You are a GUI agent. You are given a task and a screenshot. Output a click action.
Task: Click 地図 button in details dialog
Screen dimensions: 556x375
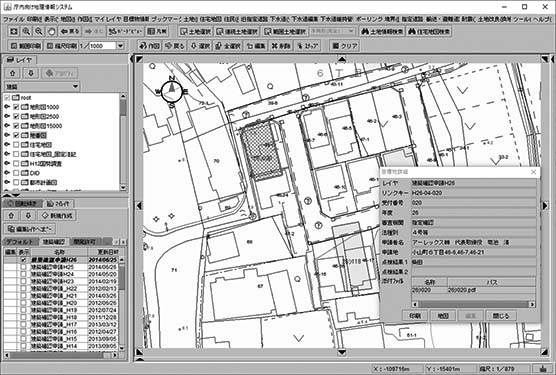tap(443, 315)
